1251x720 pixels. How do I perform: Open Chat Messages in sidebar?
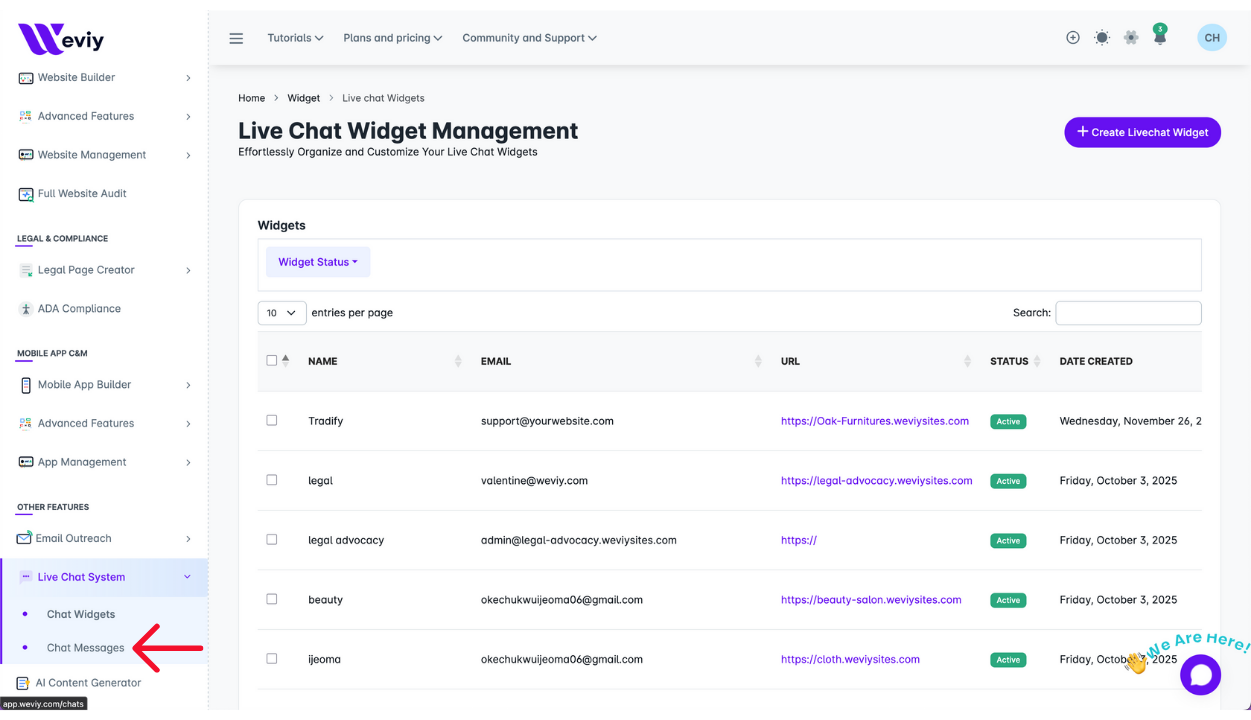(x=86, y=648)
